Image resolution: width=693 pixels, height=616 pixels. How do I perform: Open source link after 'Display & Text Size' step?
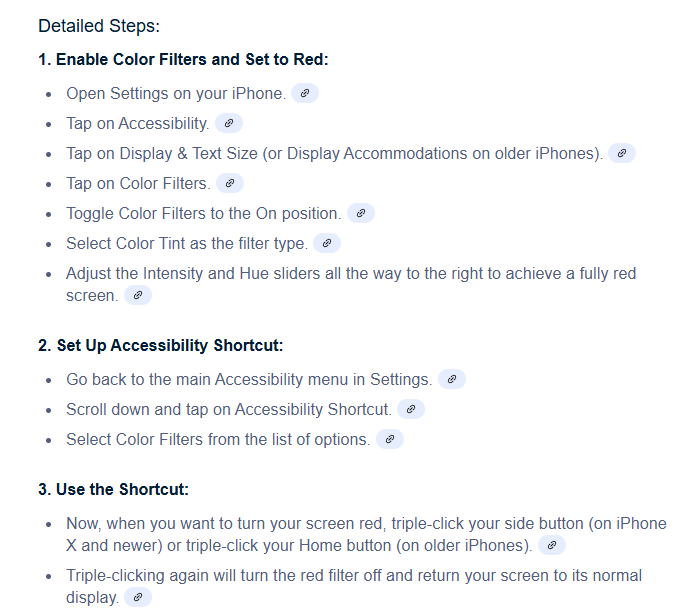(622, 153)
